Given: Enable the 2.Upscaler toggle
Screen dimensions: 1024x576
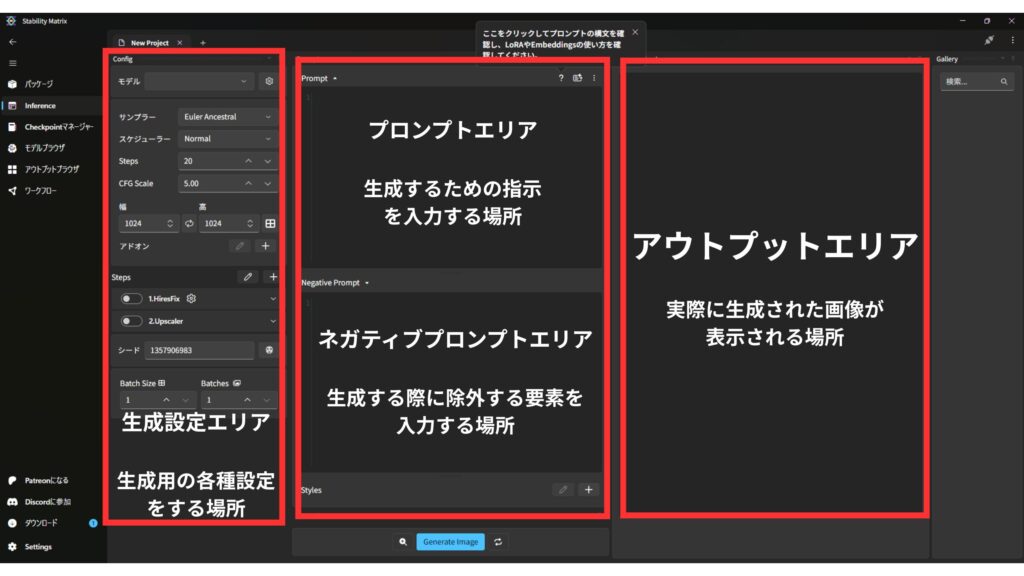Looking at the screenshot, I should pos(131,321).
